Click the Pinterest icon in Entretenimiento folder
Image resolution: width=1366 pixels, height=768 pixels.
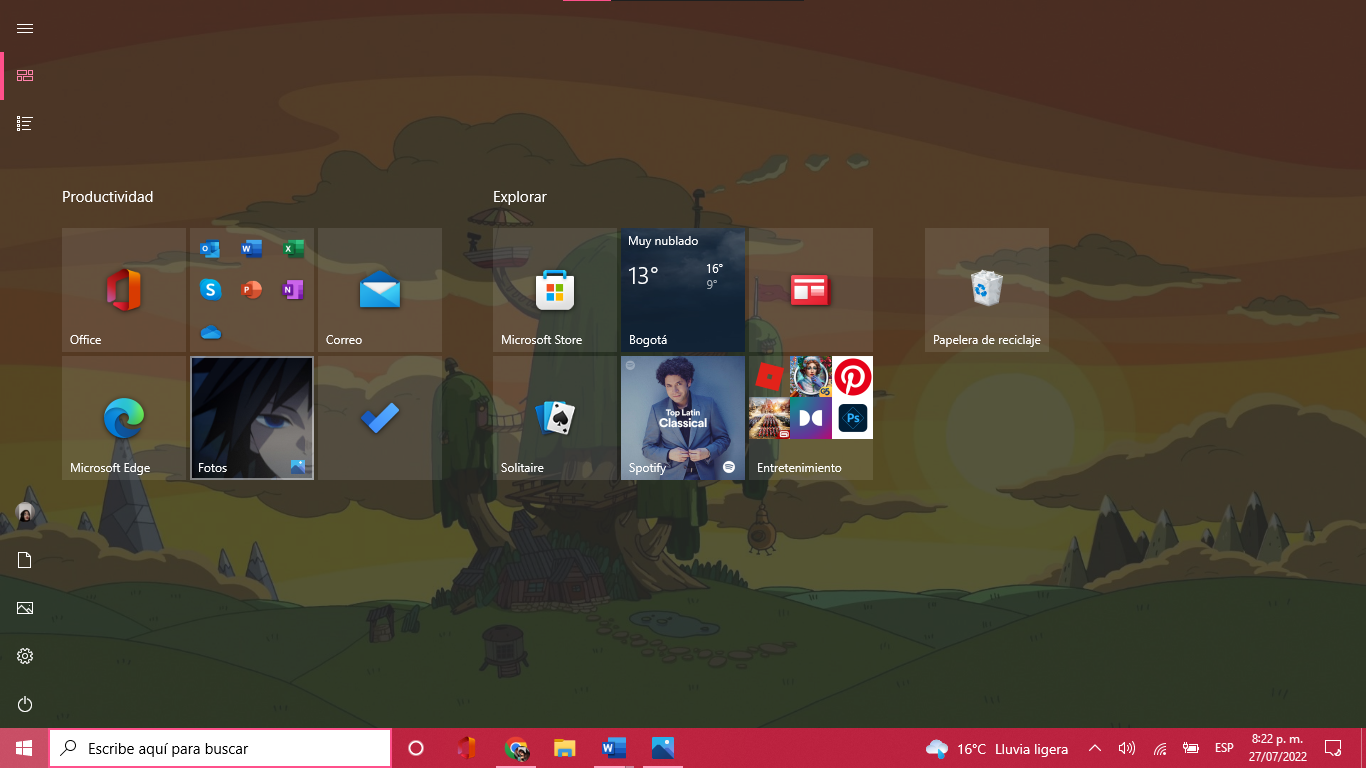(x=853, y=378)
